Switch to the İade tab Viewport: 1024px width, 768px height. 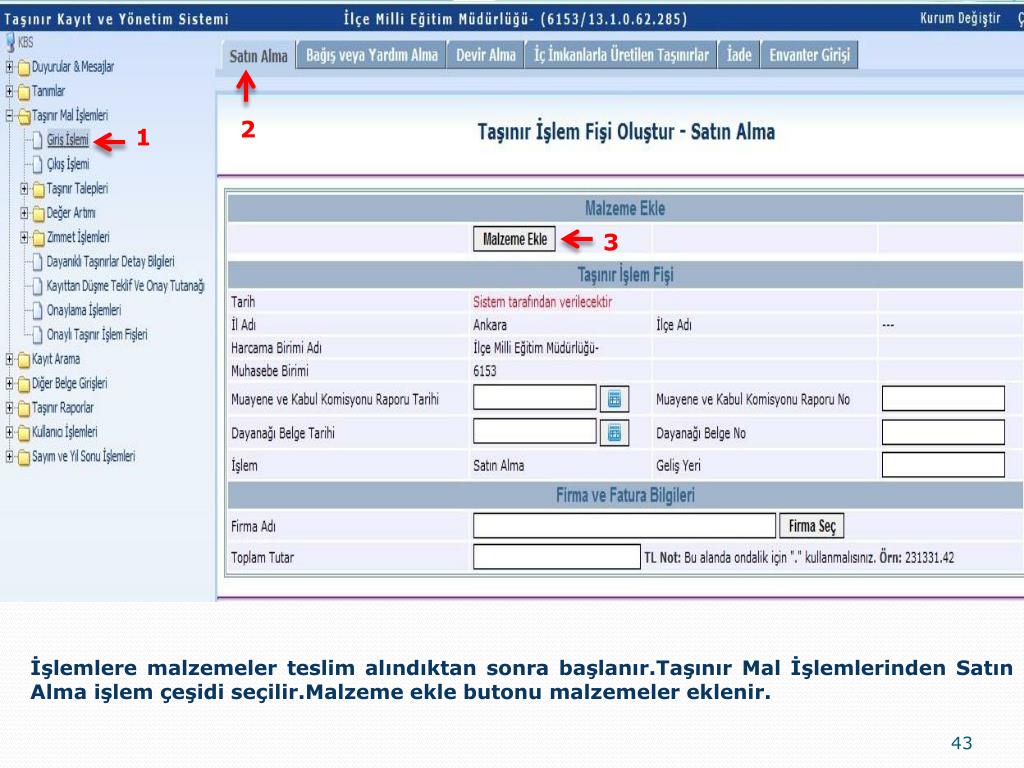click(739, 56)
